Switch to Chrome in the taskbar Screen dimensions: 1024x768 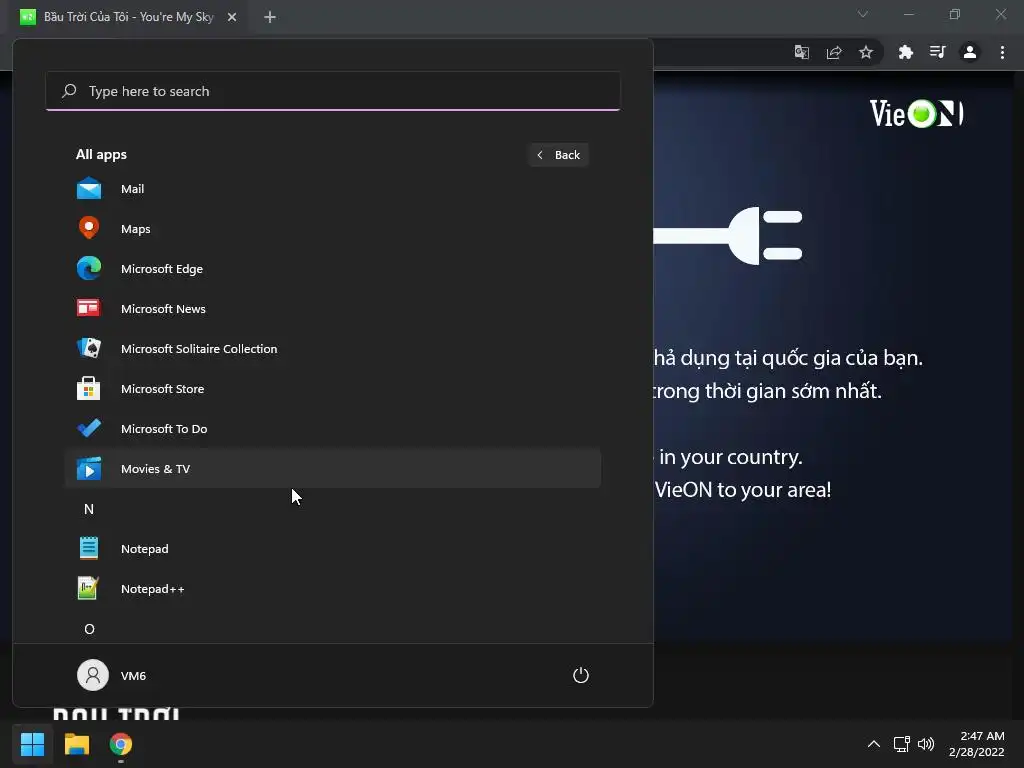121,744
